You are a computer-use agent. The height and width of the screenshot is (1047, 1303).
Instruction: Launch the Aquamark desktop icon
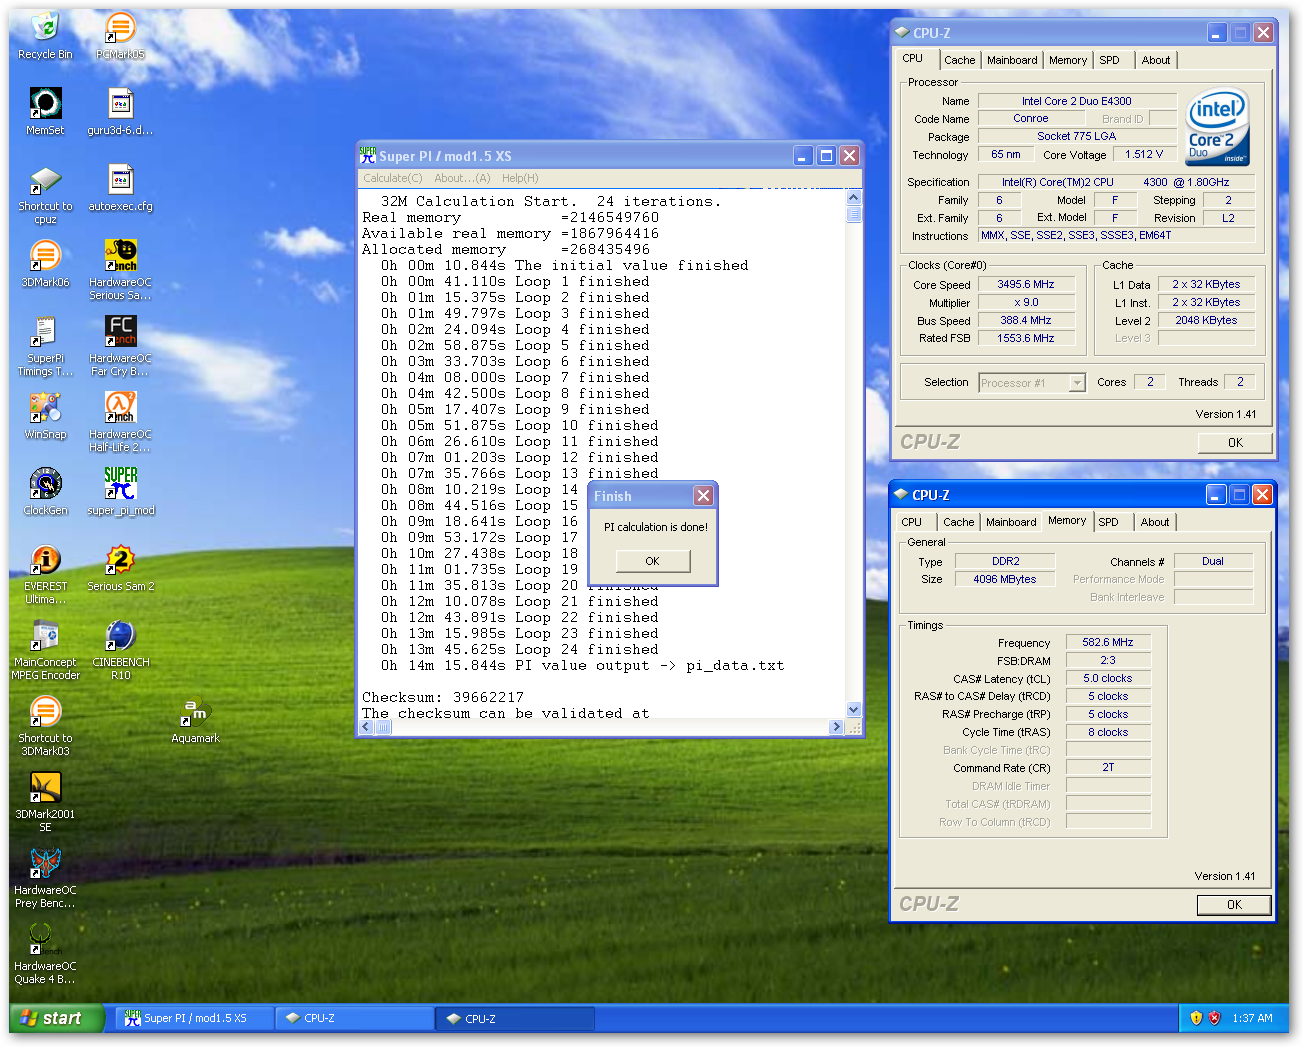tap(195, 719)
